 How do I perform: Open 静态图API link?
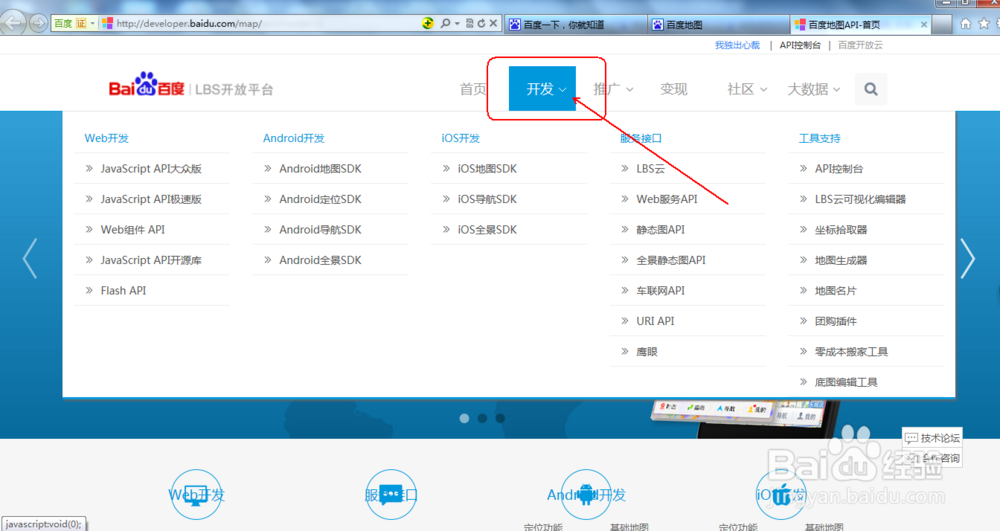coord(660,229)
